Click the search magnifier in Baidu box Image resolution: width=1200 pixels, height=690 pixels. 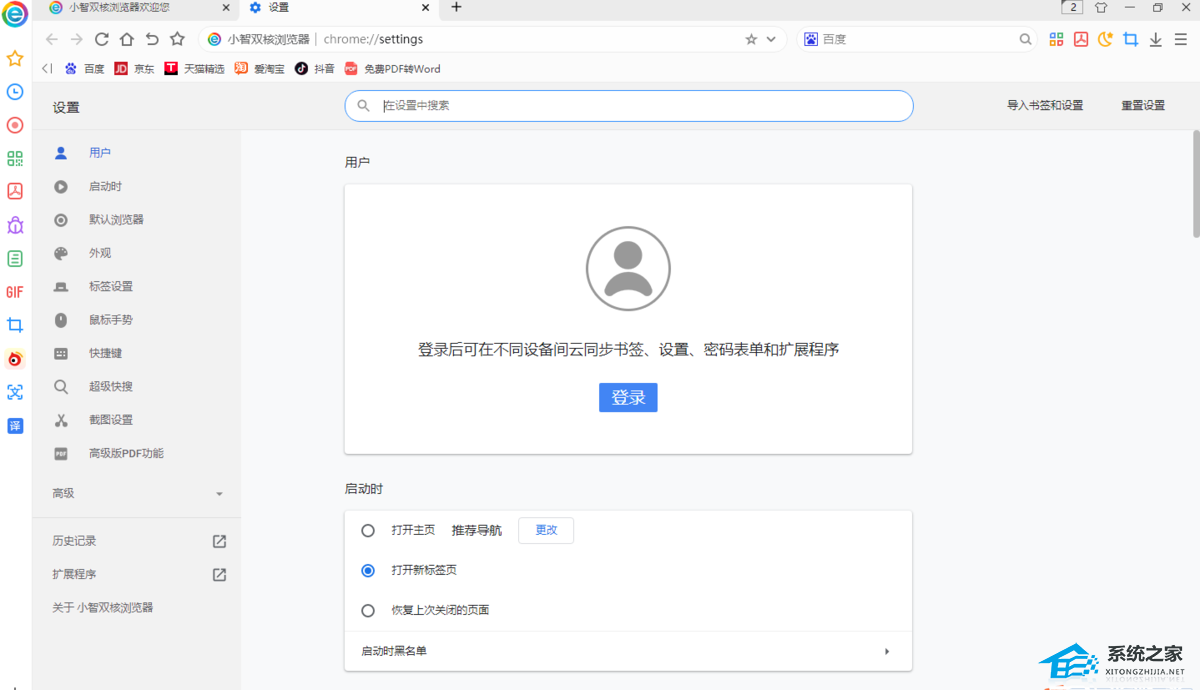1025,39
